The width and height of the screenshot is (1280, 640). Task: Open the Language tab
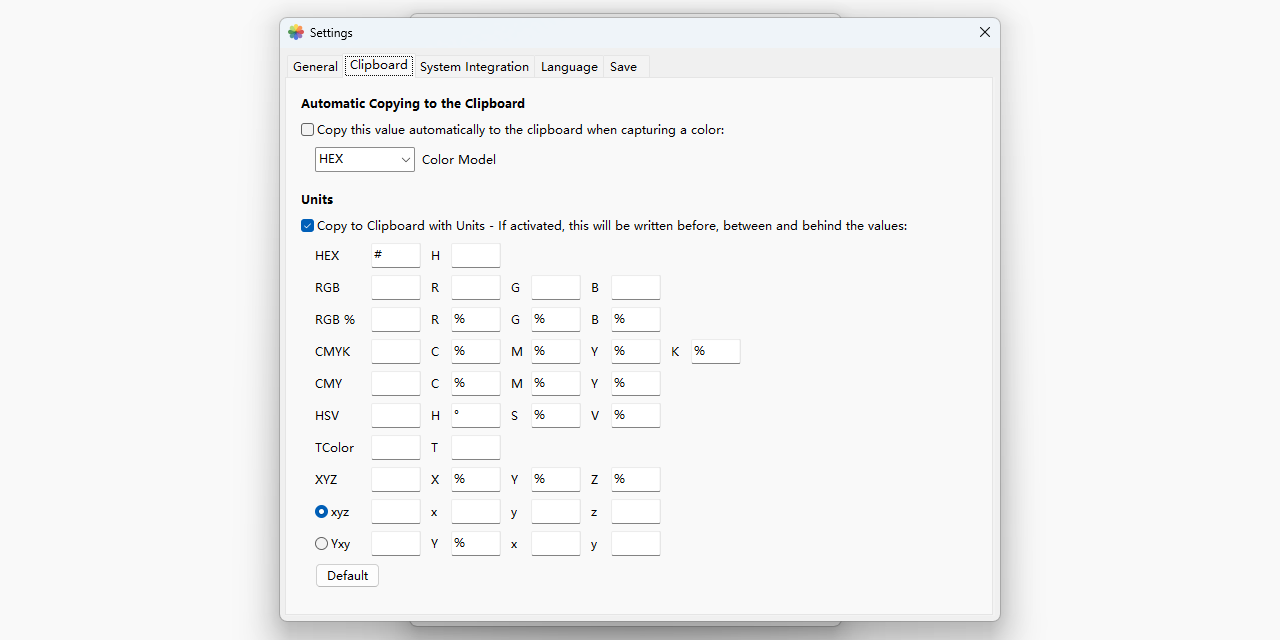pyautogui.click(x=569, y=67)
